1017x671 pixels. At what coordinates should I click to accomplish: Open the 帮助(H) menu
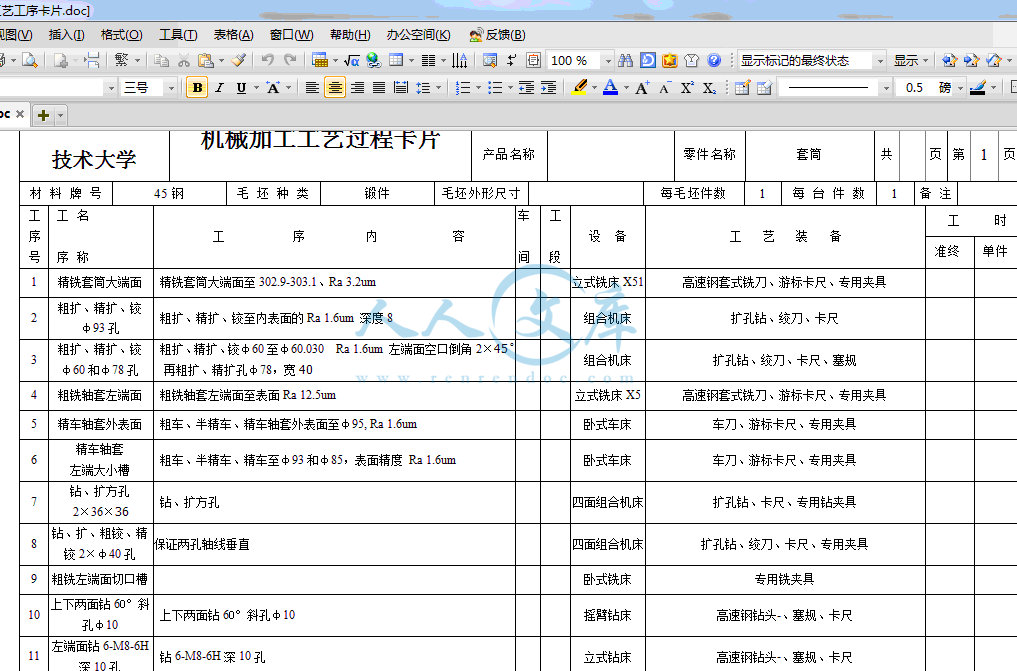[x=350, y=34]
